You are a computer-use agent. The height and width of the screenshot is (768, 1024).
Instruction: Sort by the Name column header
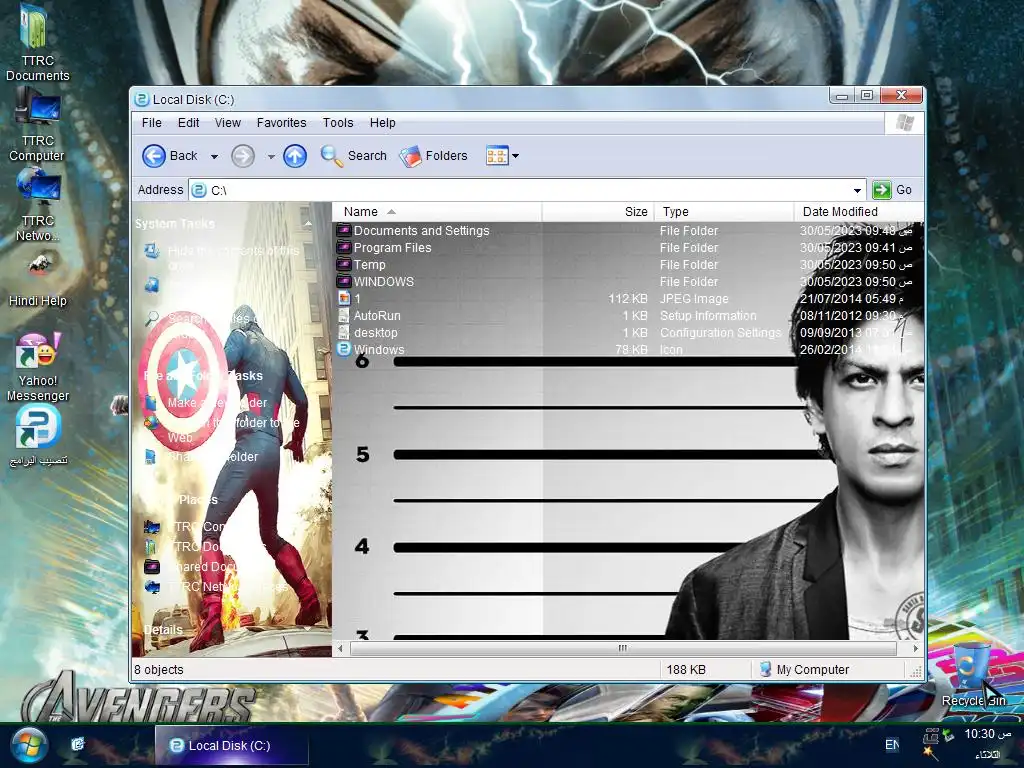[x=438, y=212]
